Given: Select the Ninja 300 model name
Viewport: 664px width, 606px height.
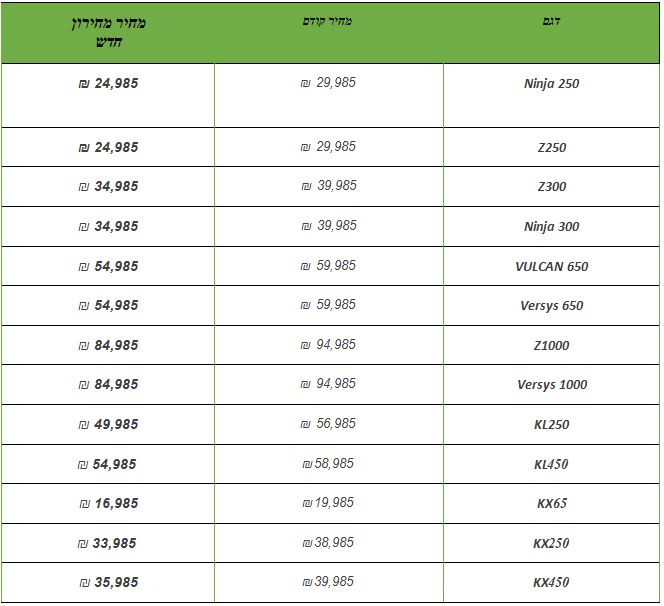Looking at the screenshot, I should 551,227.
